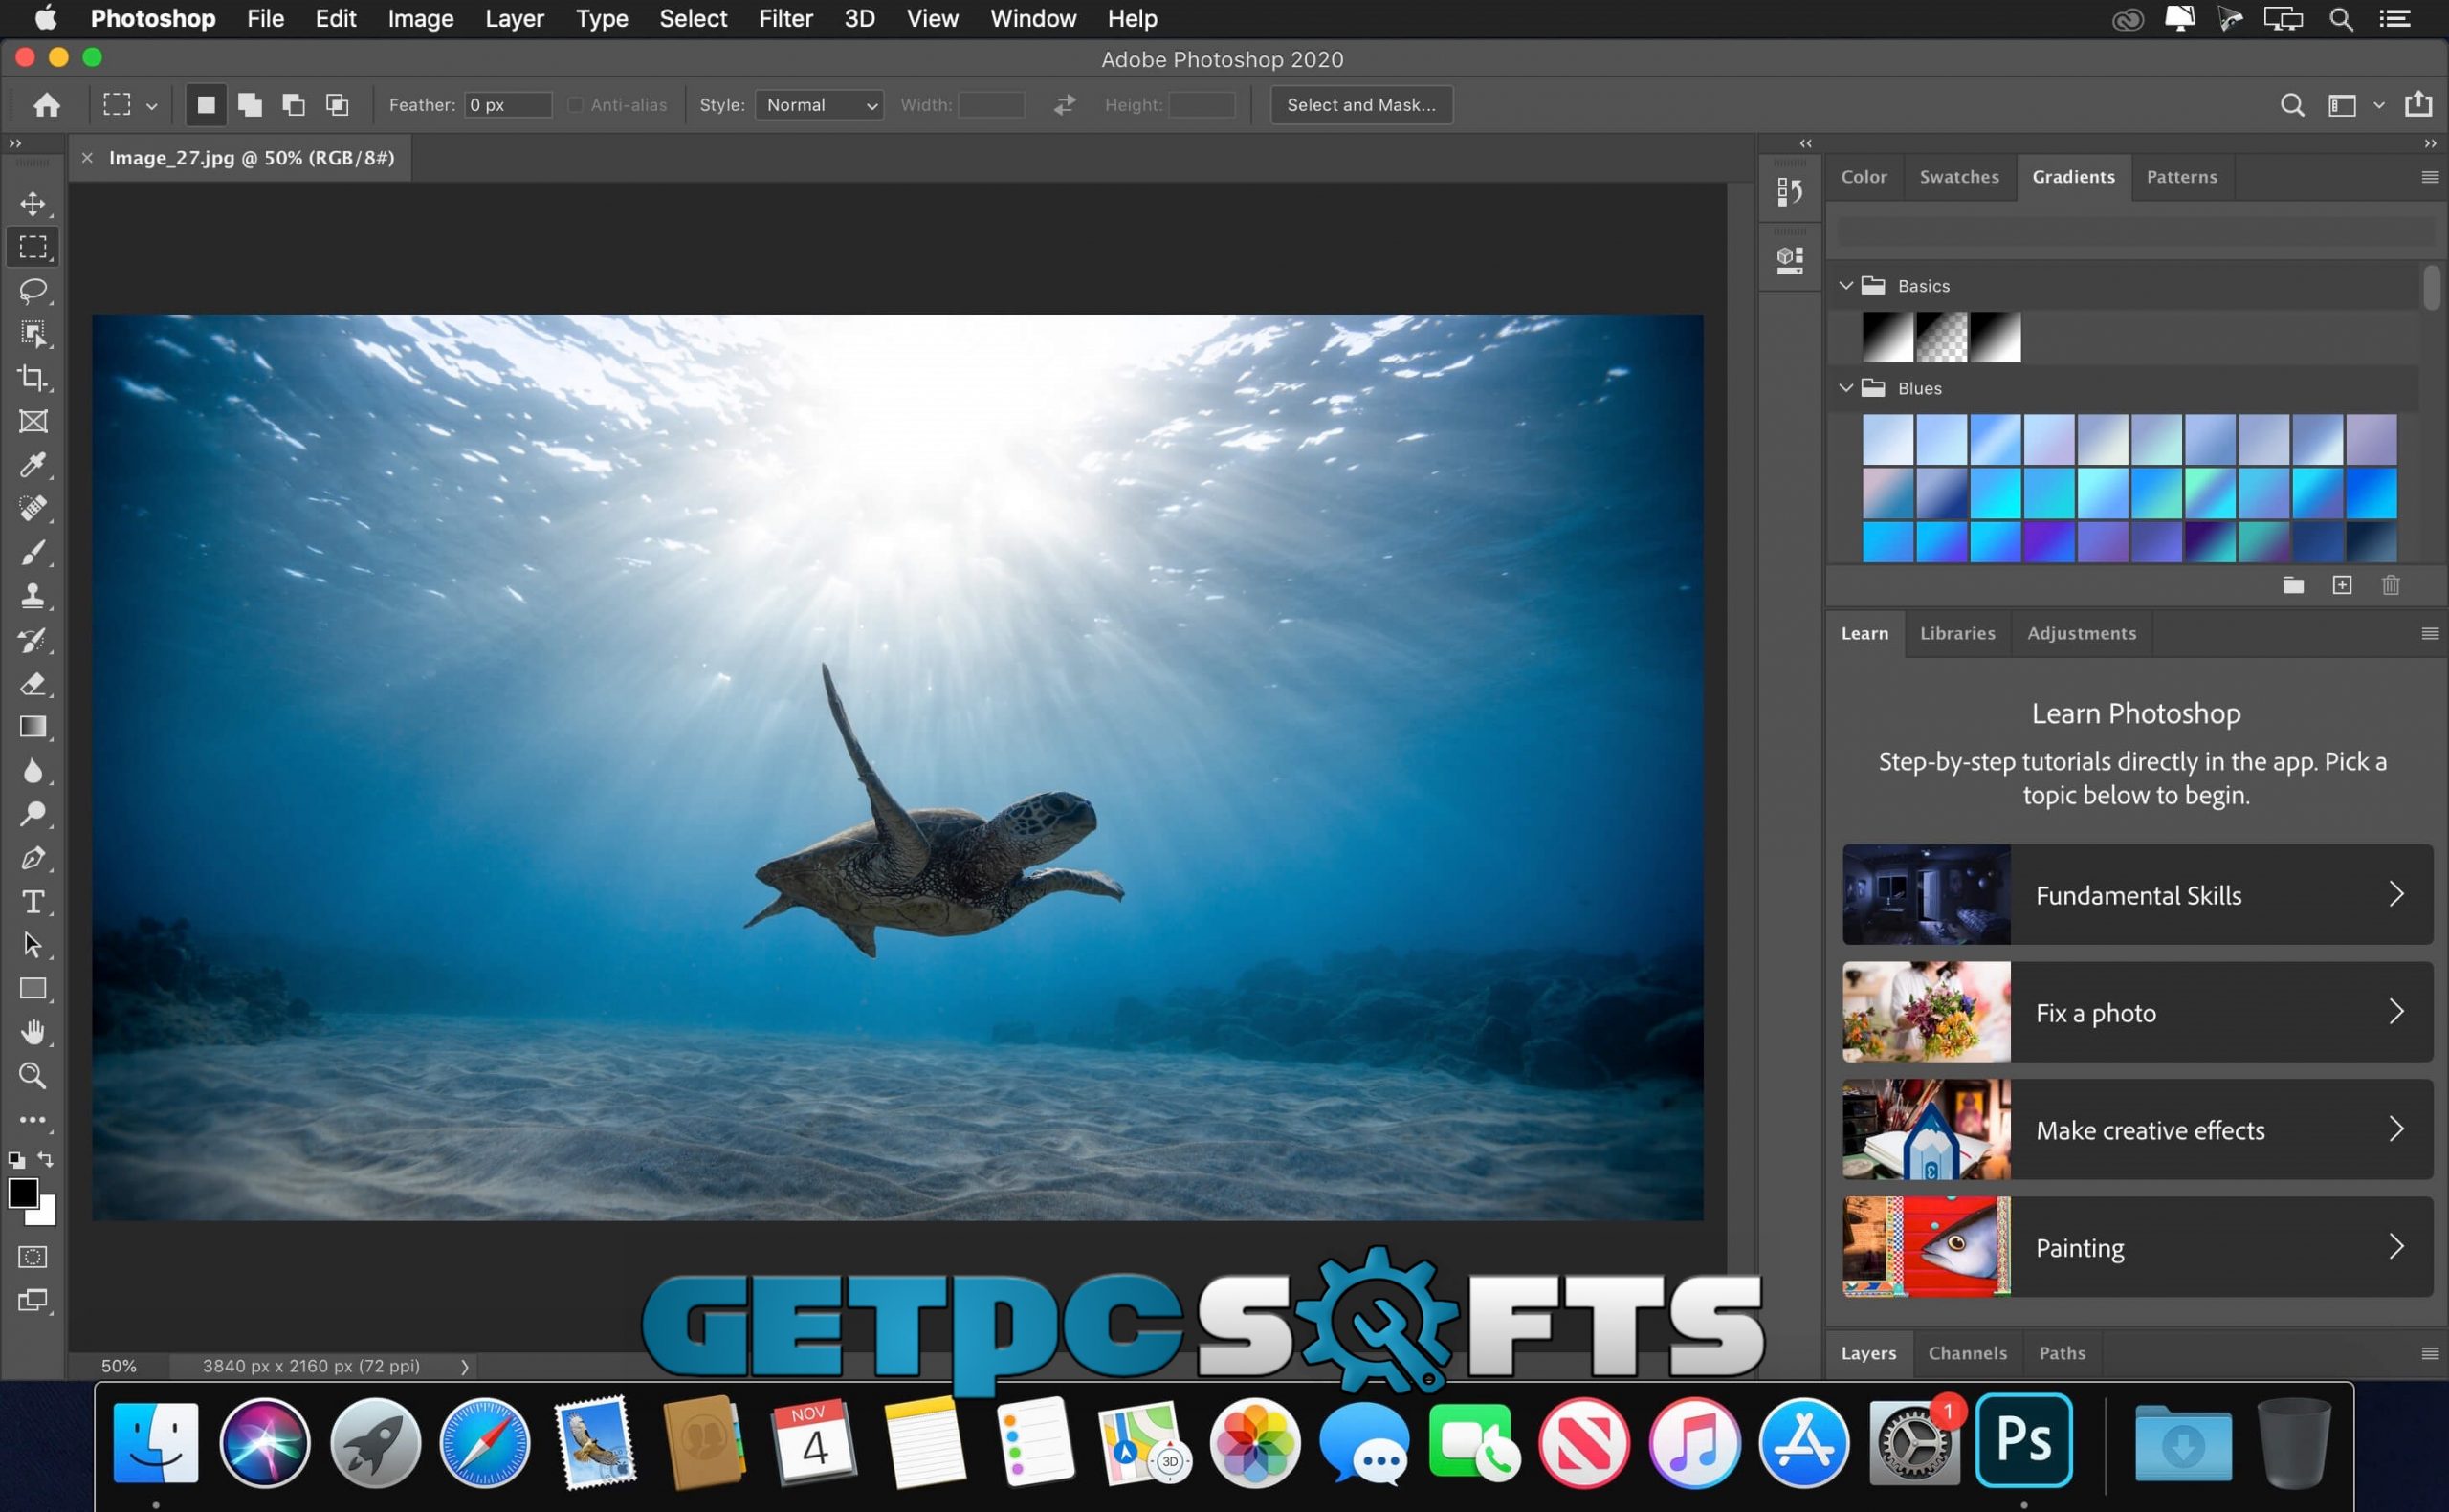Select the Clone Stamp tool
2449x1512 pixels.
pyautogui.click(x=33, y=596)
